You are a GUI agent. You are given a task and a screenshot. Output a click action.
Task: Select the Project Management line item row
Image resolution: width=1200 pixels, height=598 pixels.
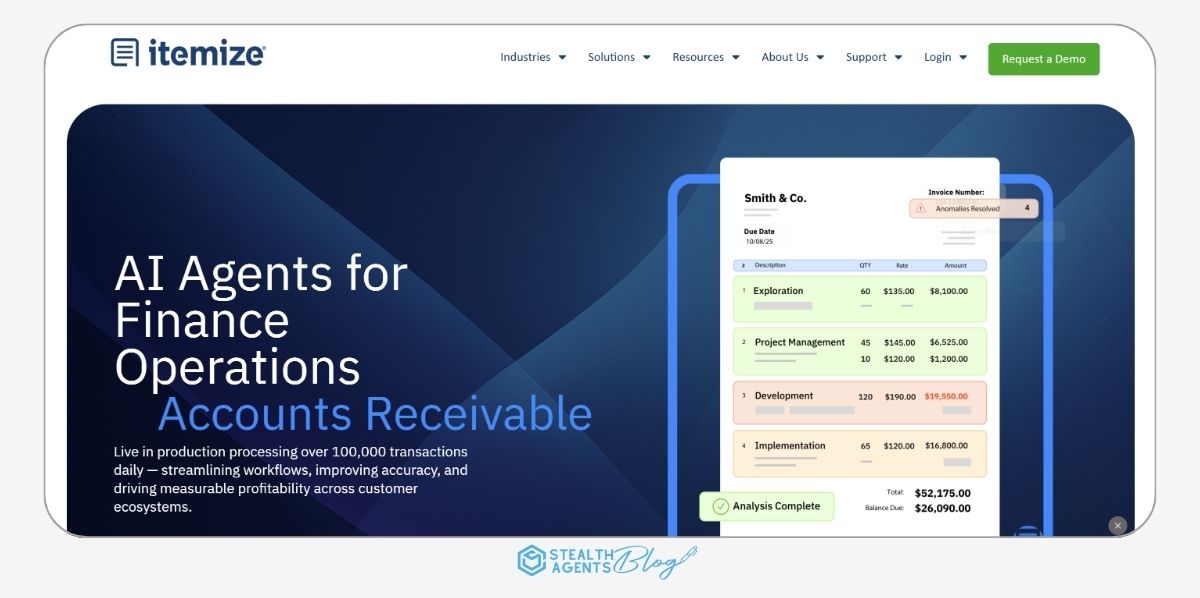pos(859,350)
